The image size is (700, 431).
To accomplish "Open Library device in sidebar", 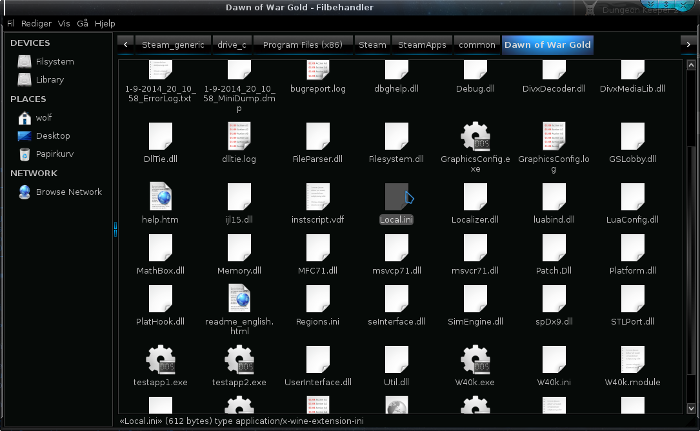I will (x=41, y=80).
